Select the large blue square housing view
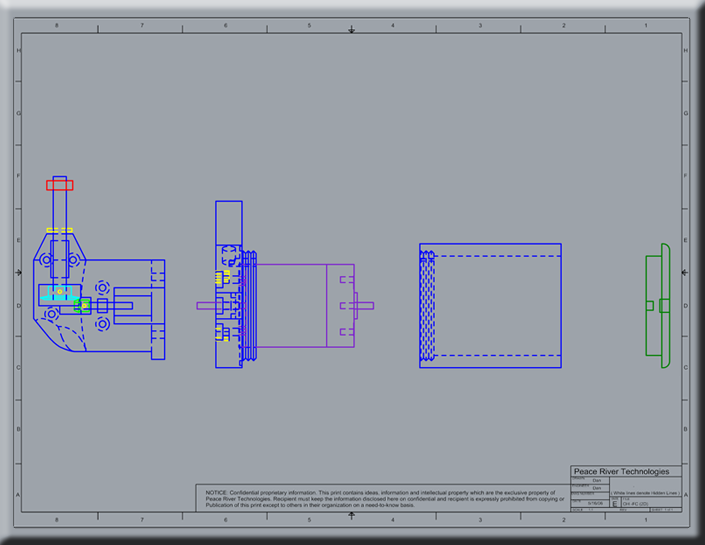The image size is (705, 545). tap(491, 306)
